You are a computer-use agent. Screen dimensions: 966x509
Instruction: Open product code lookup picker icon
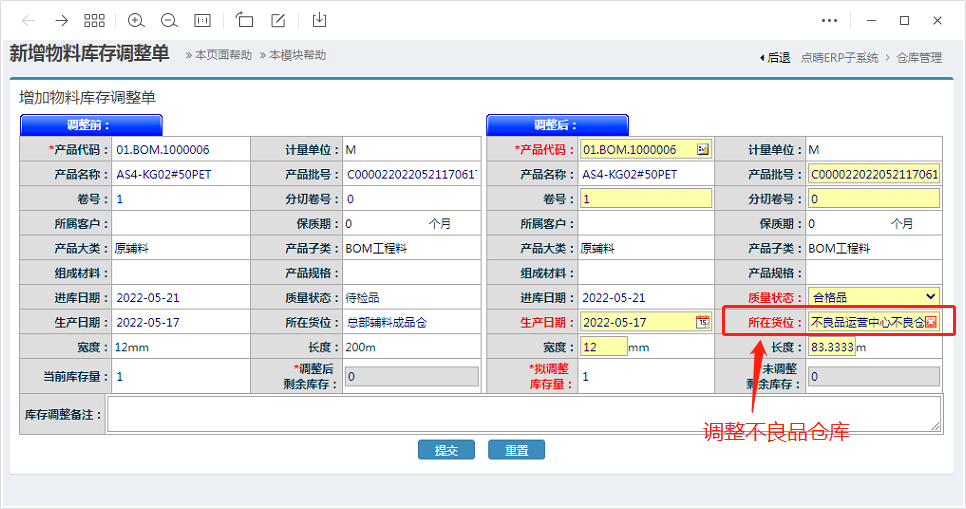click(703, 150)
